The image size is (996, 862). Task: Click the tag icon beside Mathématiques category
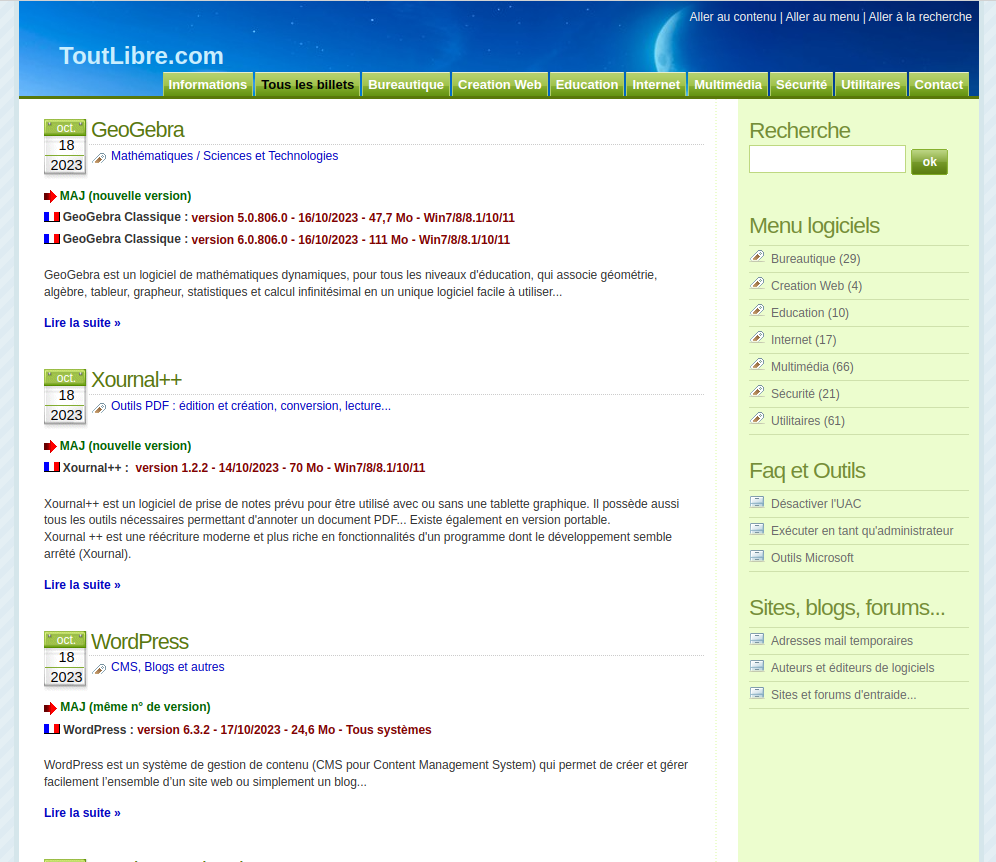click(99, 158)
